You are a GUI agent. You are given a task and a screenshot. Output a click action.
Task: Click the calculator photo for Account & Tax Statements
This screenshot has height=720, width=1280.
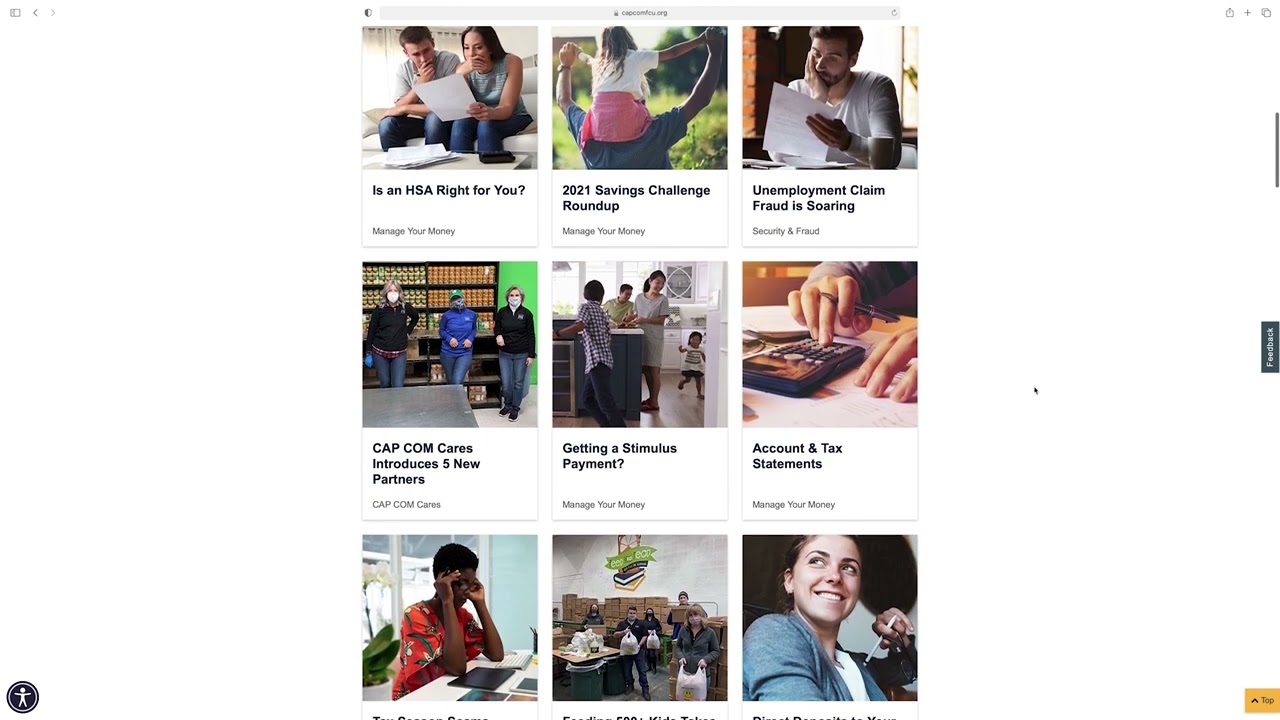click(x=830, y=345)
